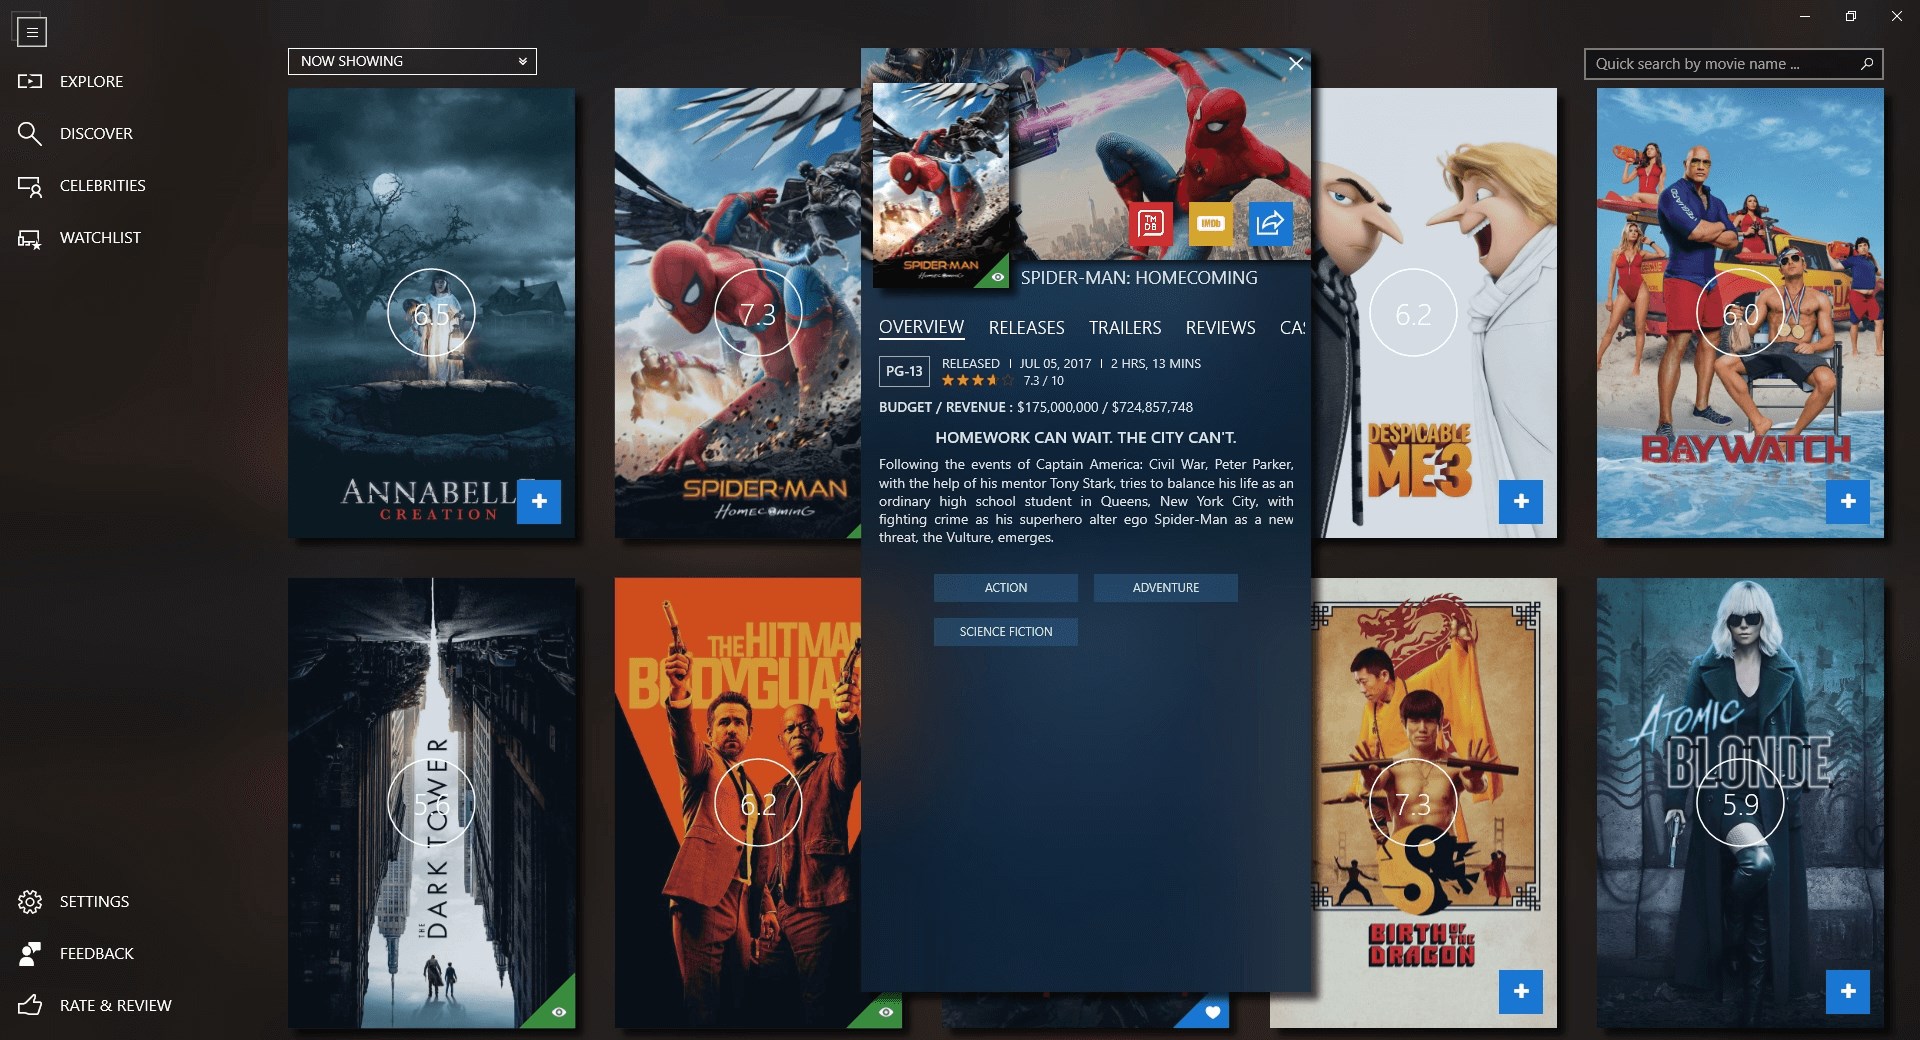Viewport: 1920px width, 1040px height.
Task: Toggle the eye watched marker on The Dark Tower
Action: pyautogui.click(x=559, y=1013)
